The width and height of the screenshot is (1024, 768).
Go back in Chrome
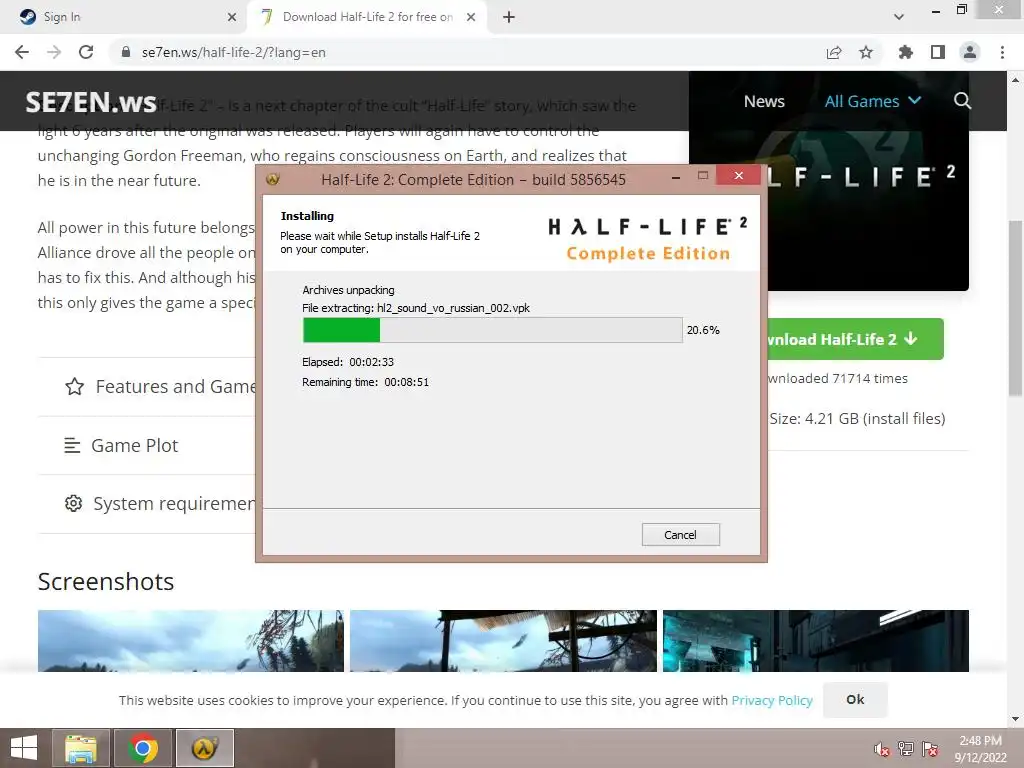[22, 52]
